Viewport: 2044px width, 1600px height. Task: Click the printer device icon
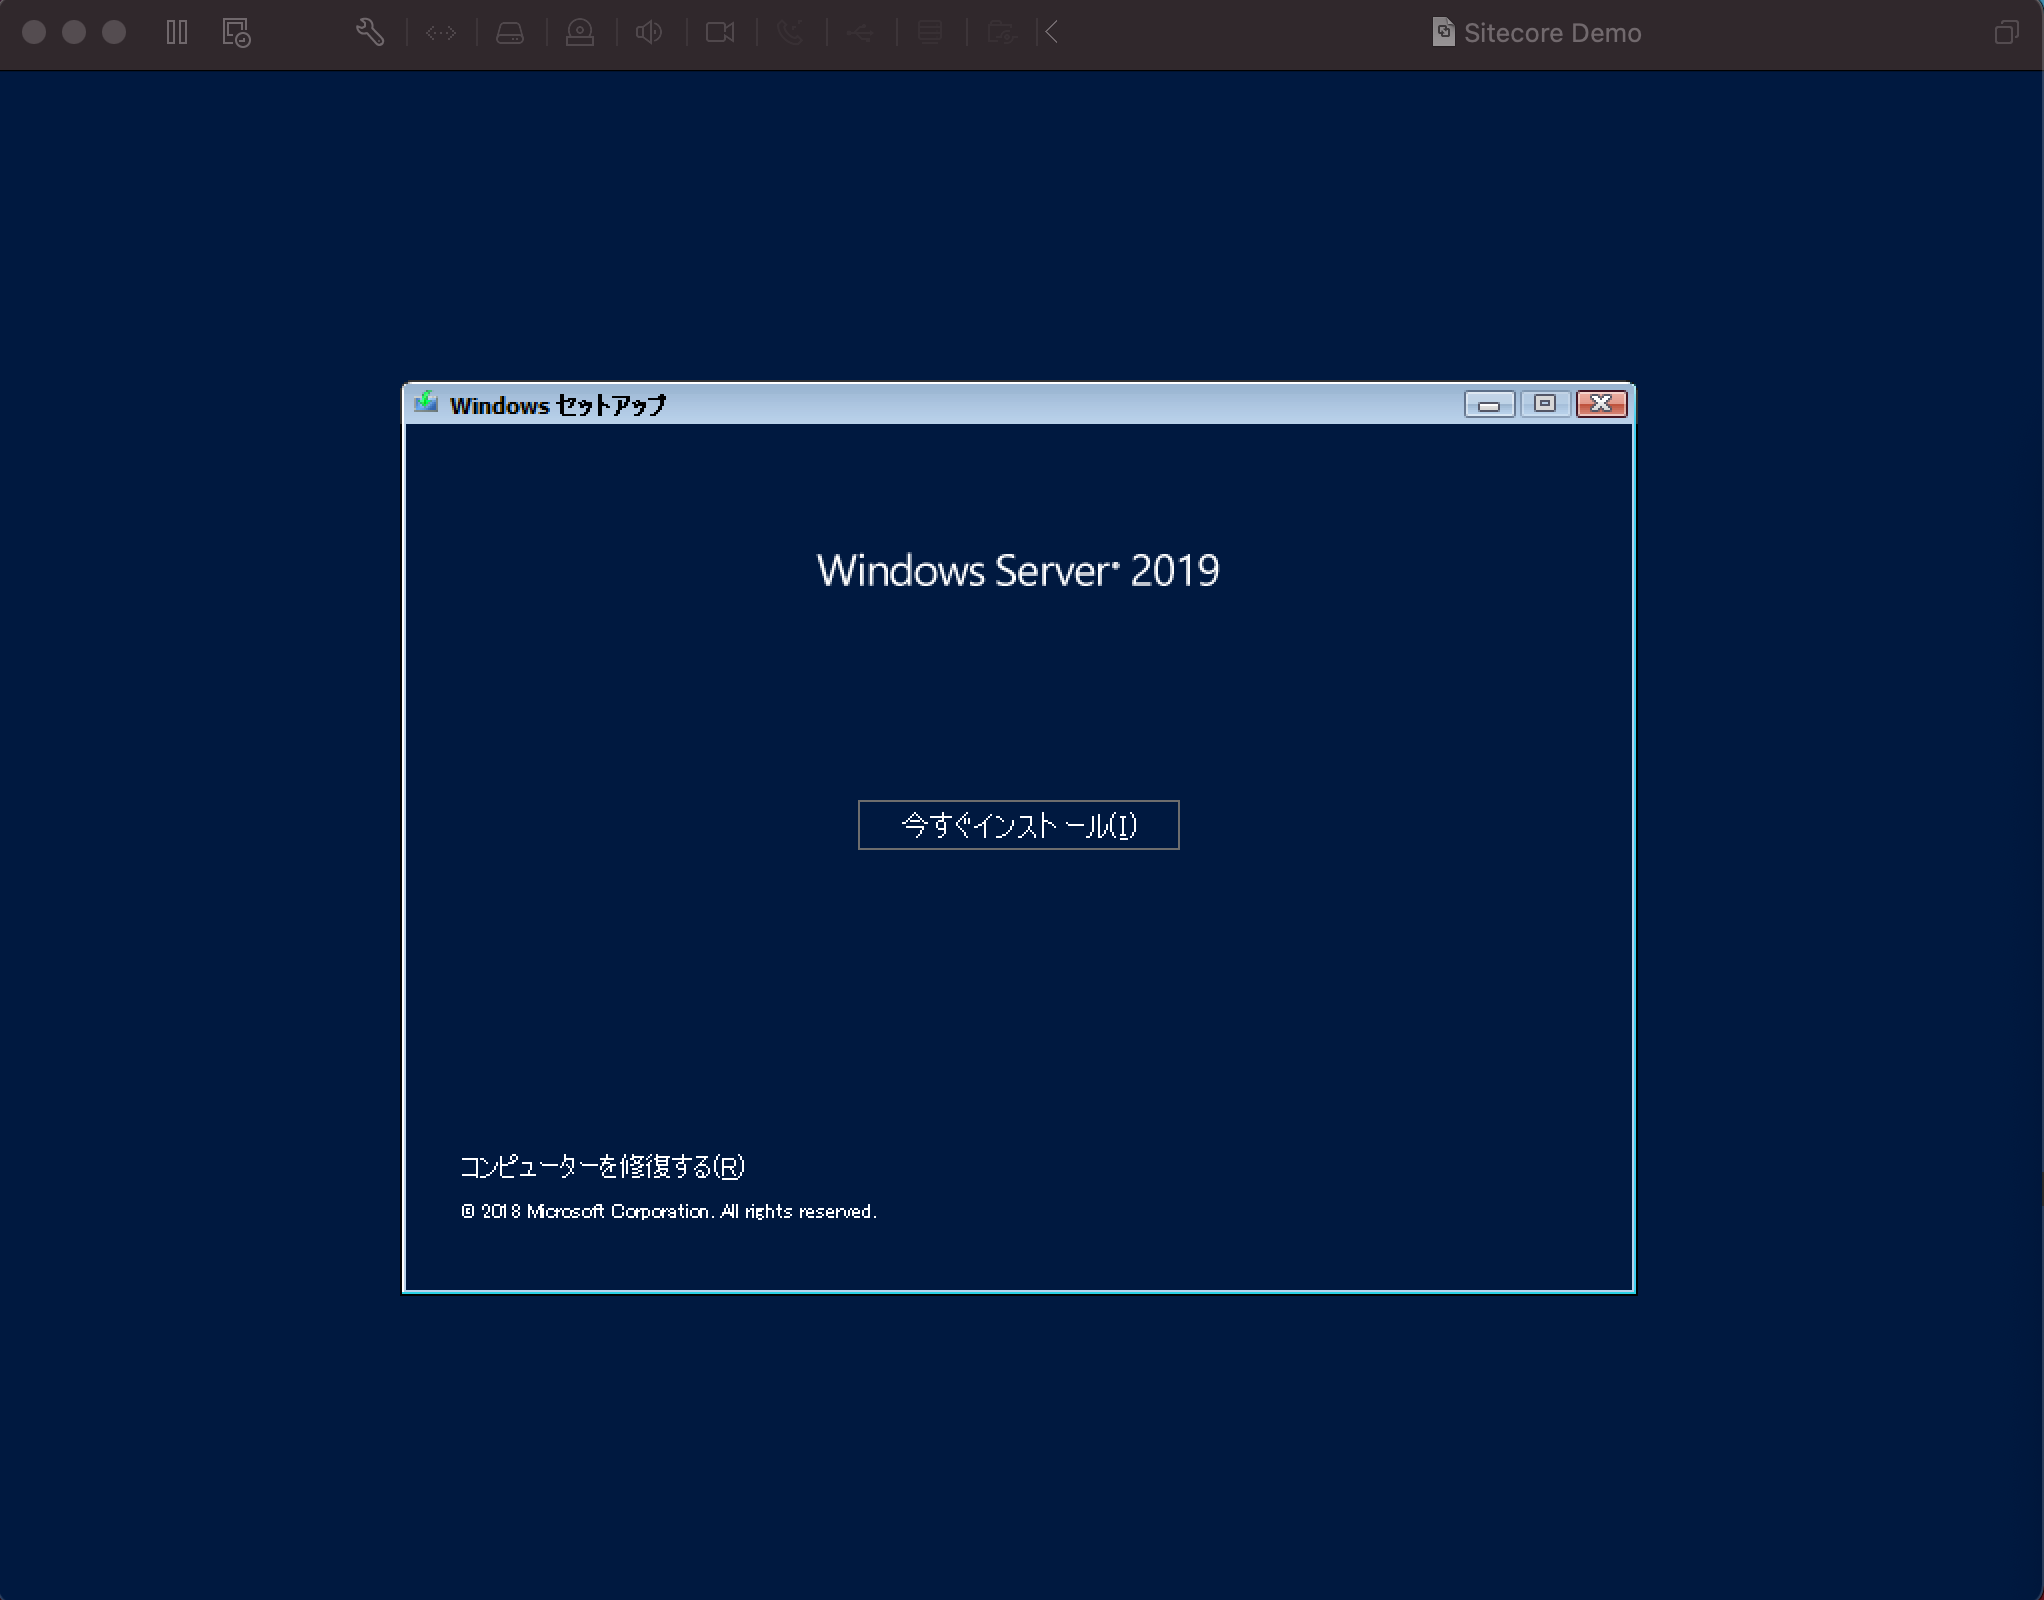click(x=930, y=33)
